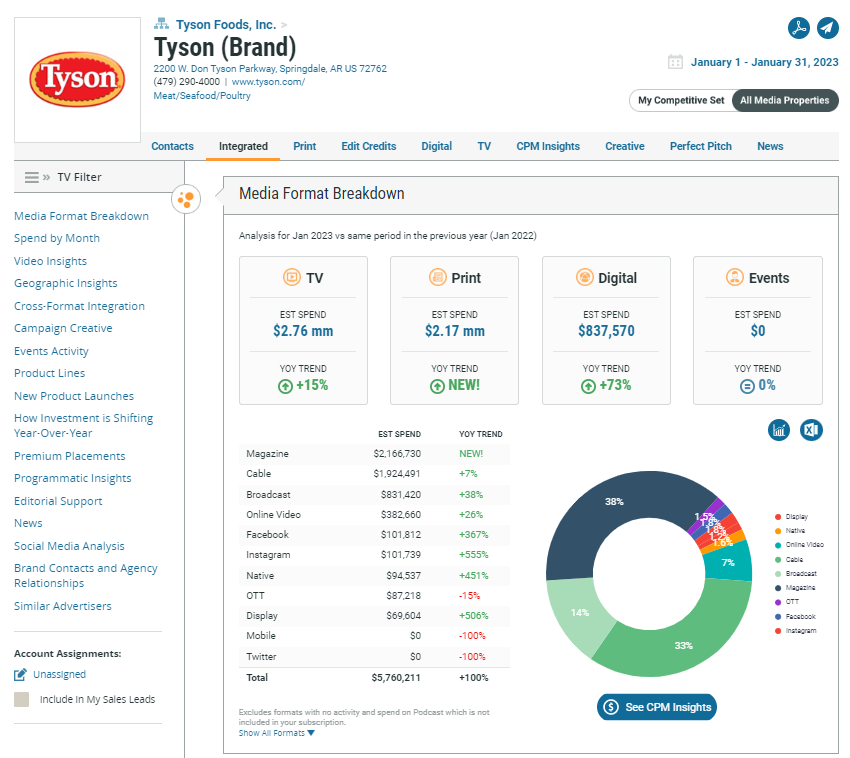Open the www.tyson.com website link

pos(268,82)
